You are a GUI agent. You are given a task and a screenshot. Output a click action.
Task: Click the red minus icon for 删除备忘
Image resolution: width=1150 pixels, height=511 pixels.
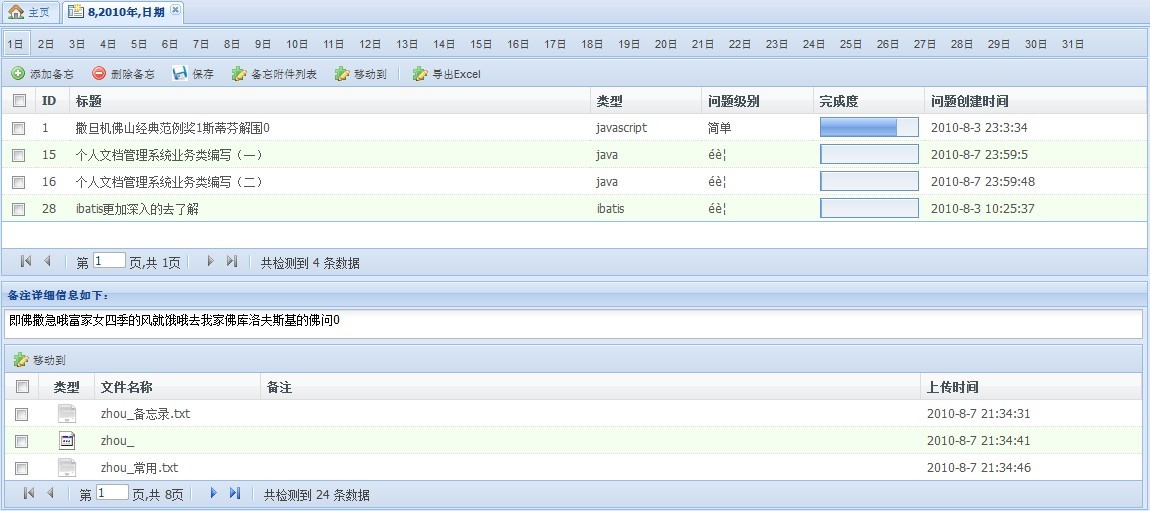coord(99,73)
